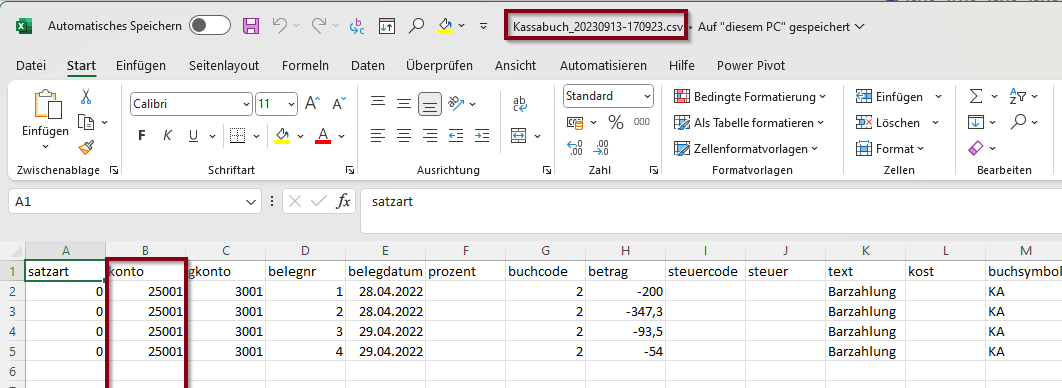Apply the yellow fill color bucket

(282, 136)
